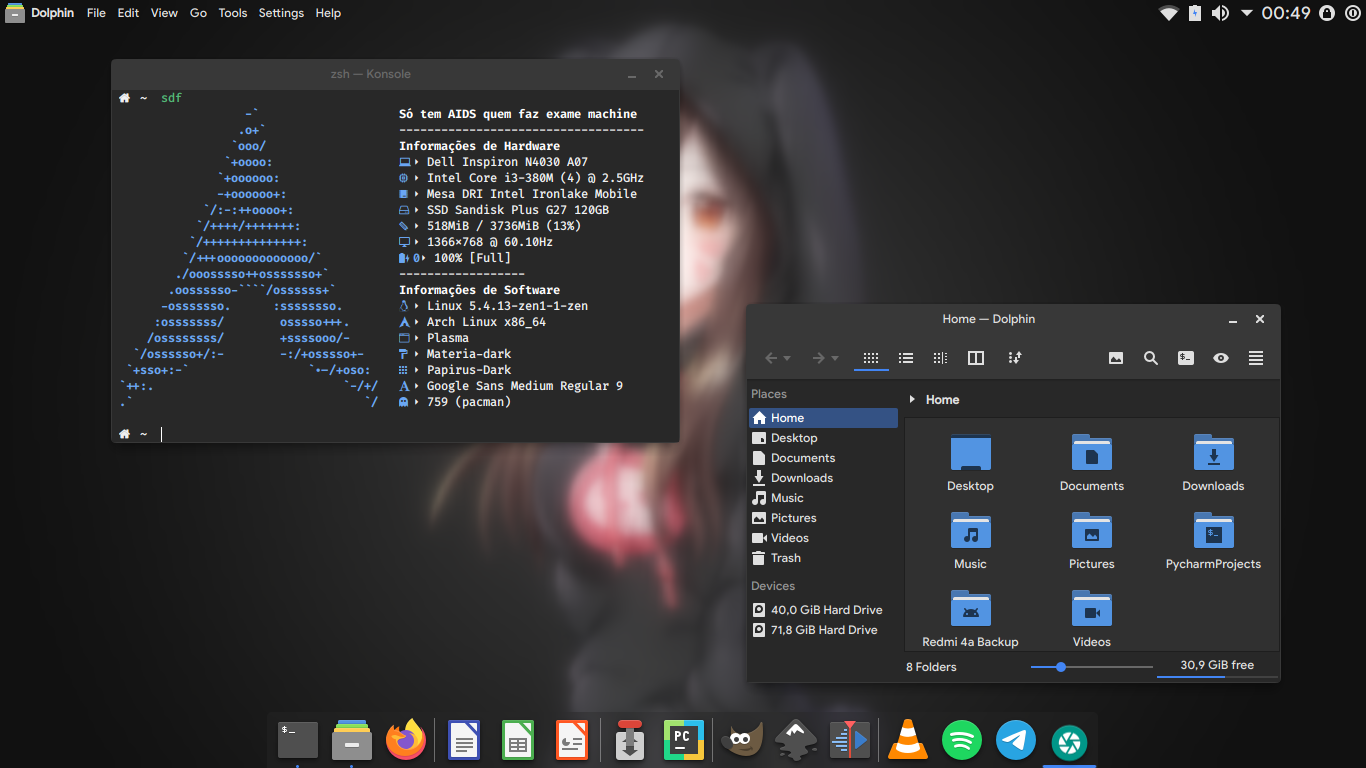
Task: Select Music in Places panel
Action: click(823, 498)
